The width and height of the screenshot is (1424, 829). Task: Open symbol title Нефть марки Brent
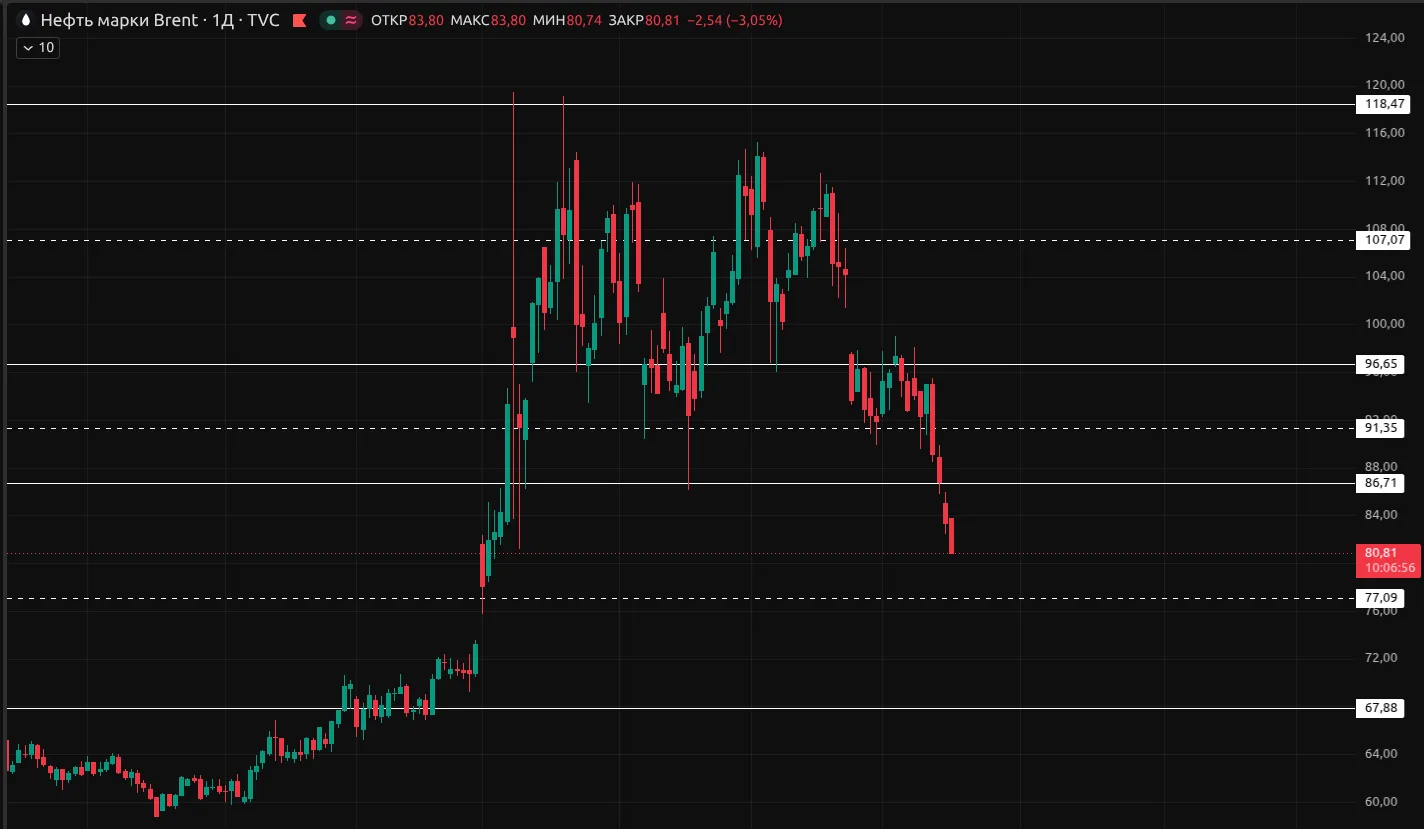pyautogui.click(x=118, y=20)
